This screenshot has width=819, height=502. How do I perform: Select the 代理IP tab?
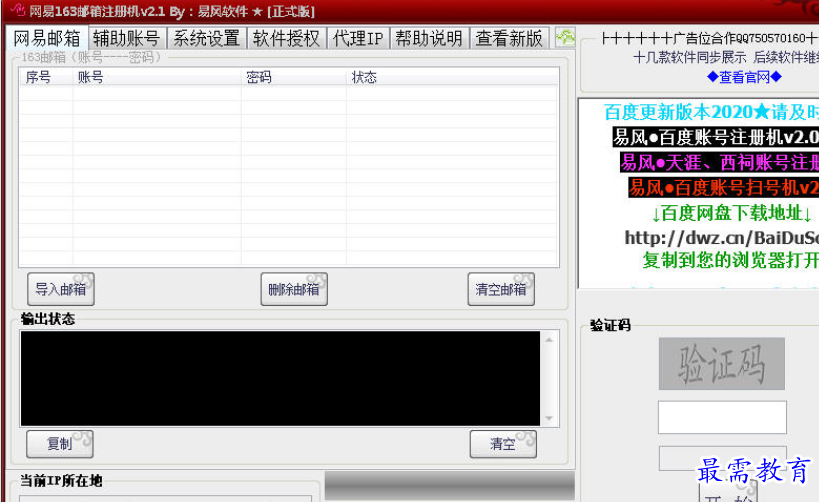[x=358, y=38]
